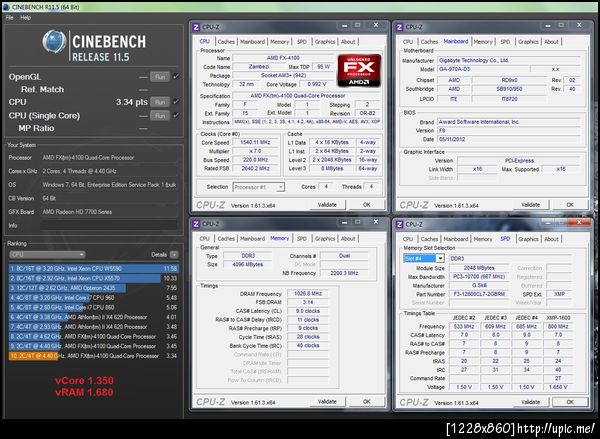Select the Intel Xeon CPU X5570 ranking row
This screenshot has height=439, width=600.
tap(94, 278)
